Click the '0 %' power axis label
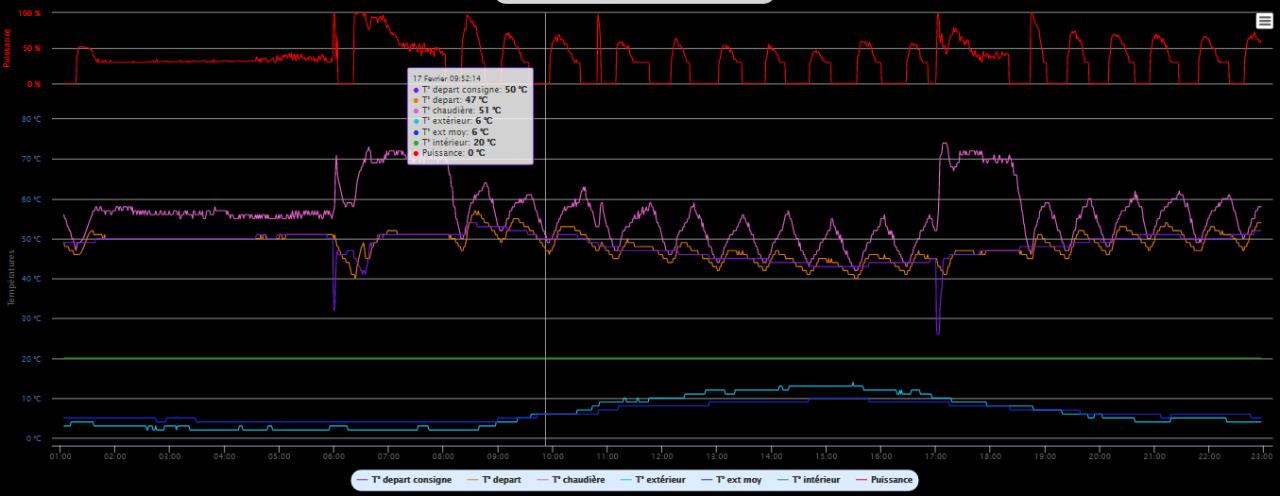This screenshot has width=1280, height=496. (34, 84)
